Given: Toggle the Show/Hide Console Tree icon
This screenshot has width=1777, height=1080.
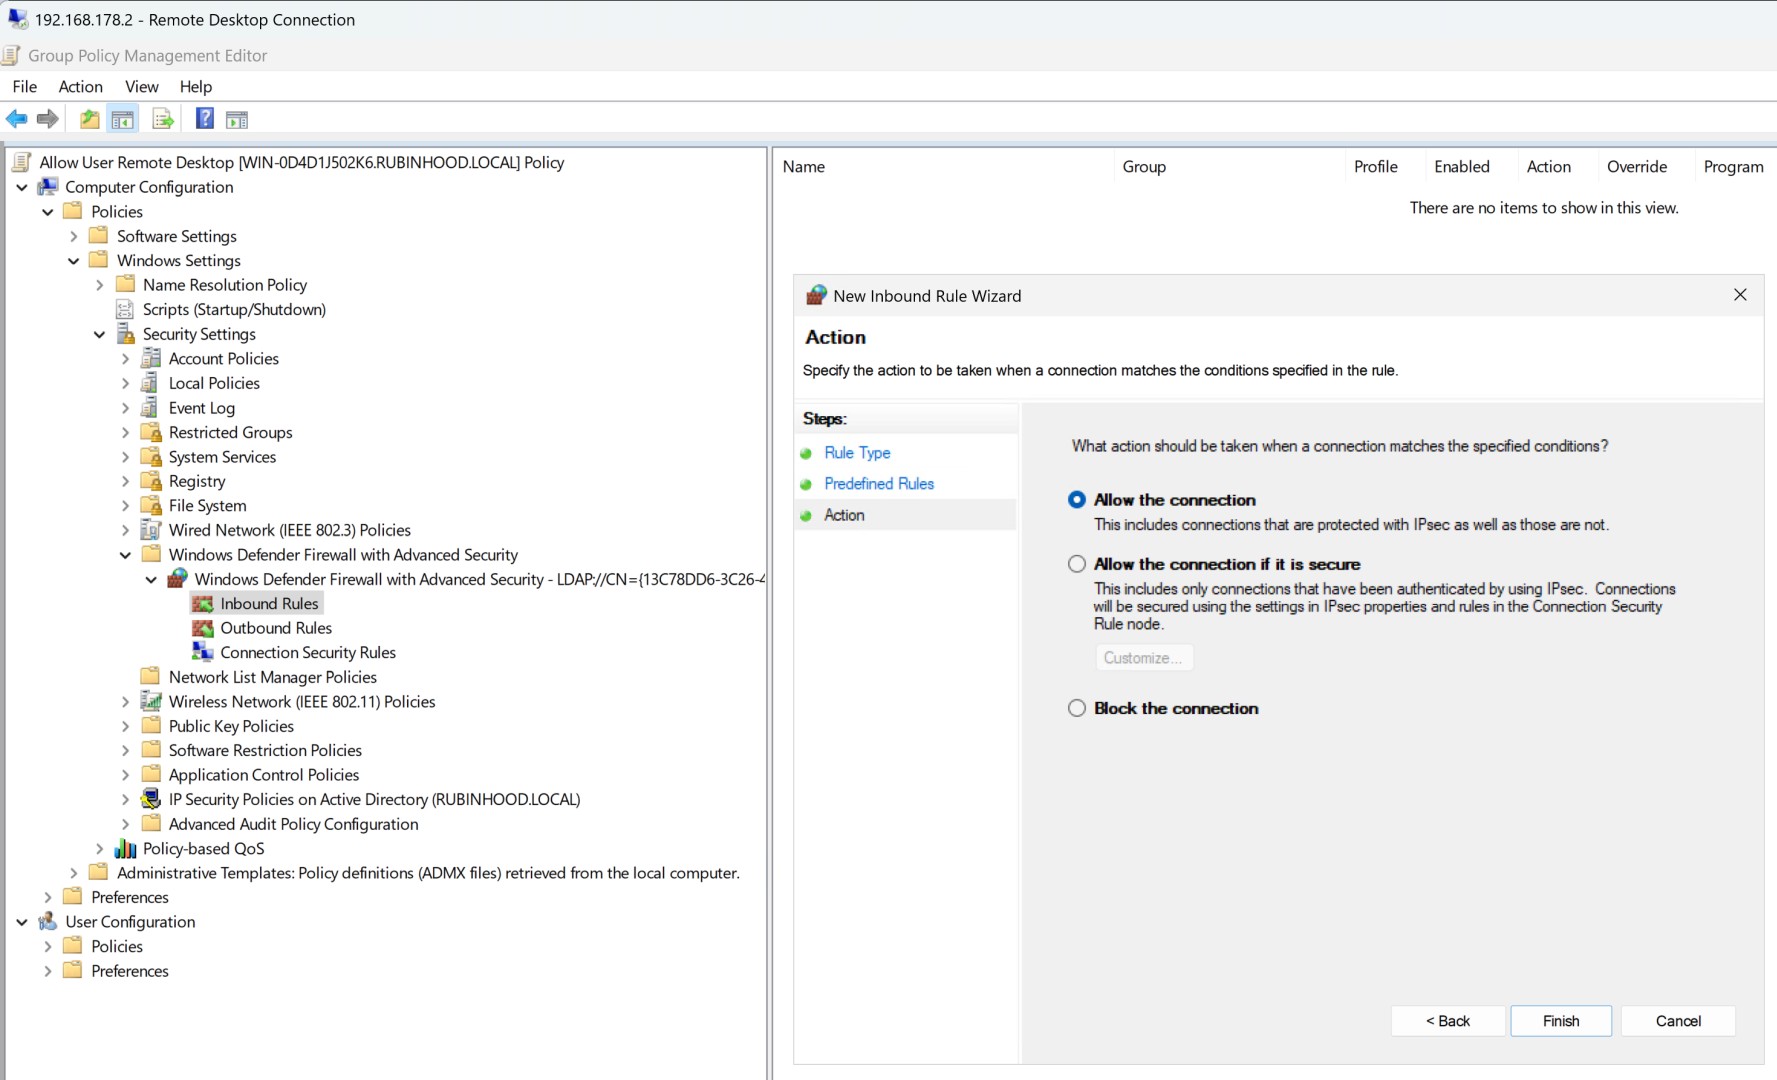Looking at the screenshot, I should coord(123,119).
